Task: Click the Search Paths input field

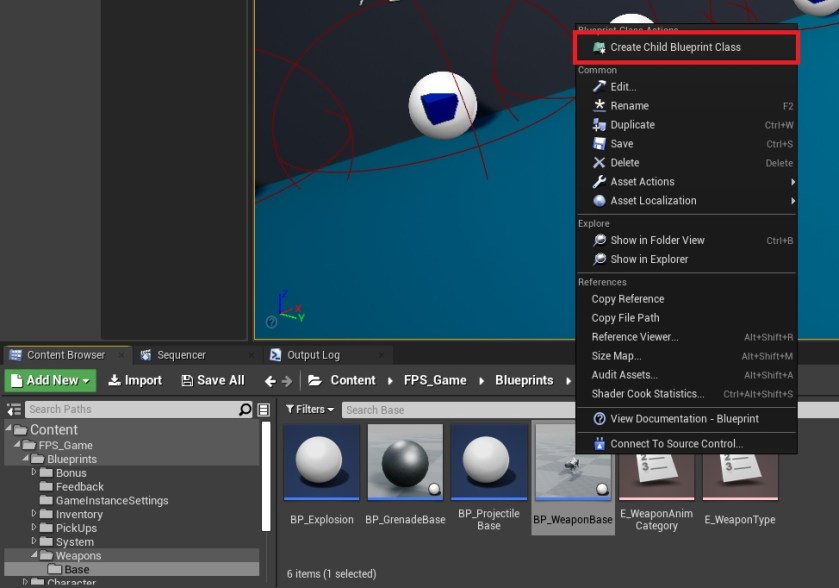Action: (130, 410)
